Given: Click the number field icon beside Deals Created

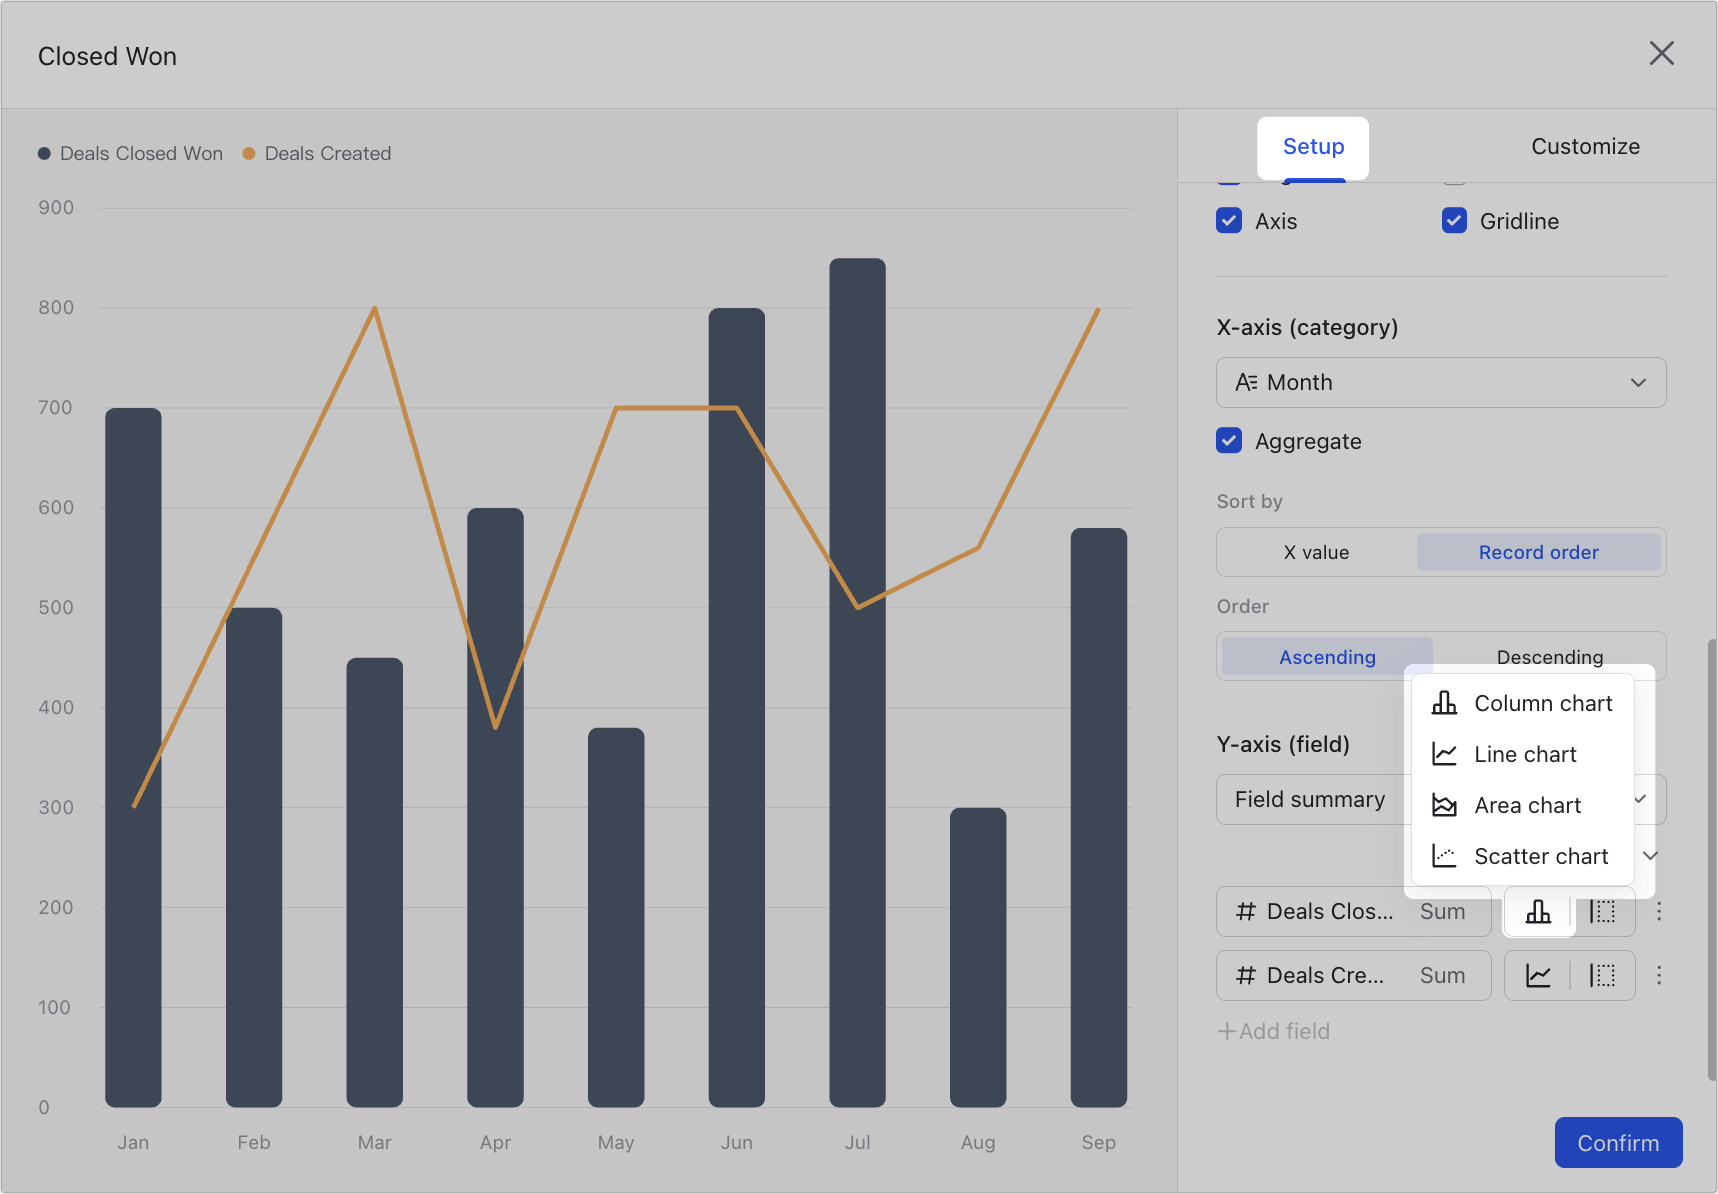Looking at the screenshot, I should [x=1245, y=975].
